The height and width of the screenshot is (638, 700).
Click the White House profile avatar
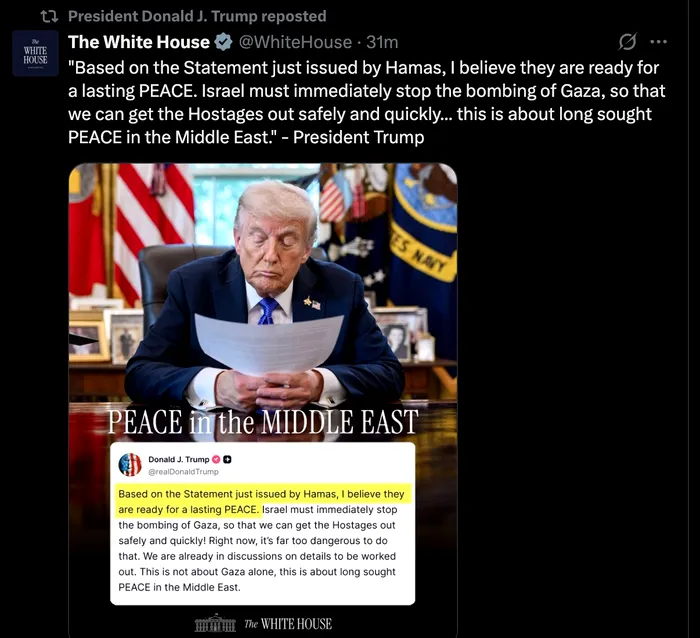(x=35, y=54)
